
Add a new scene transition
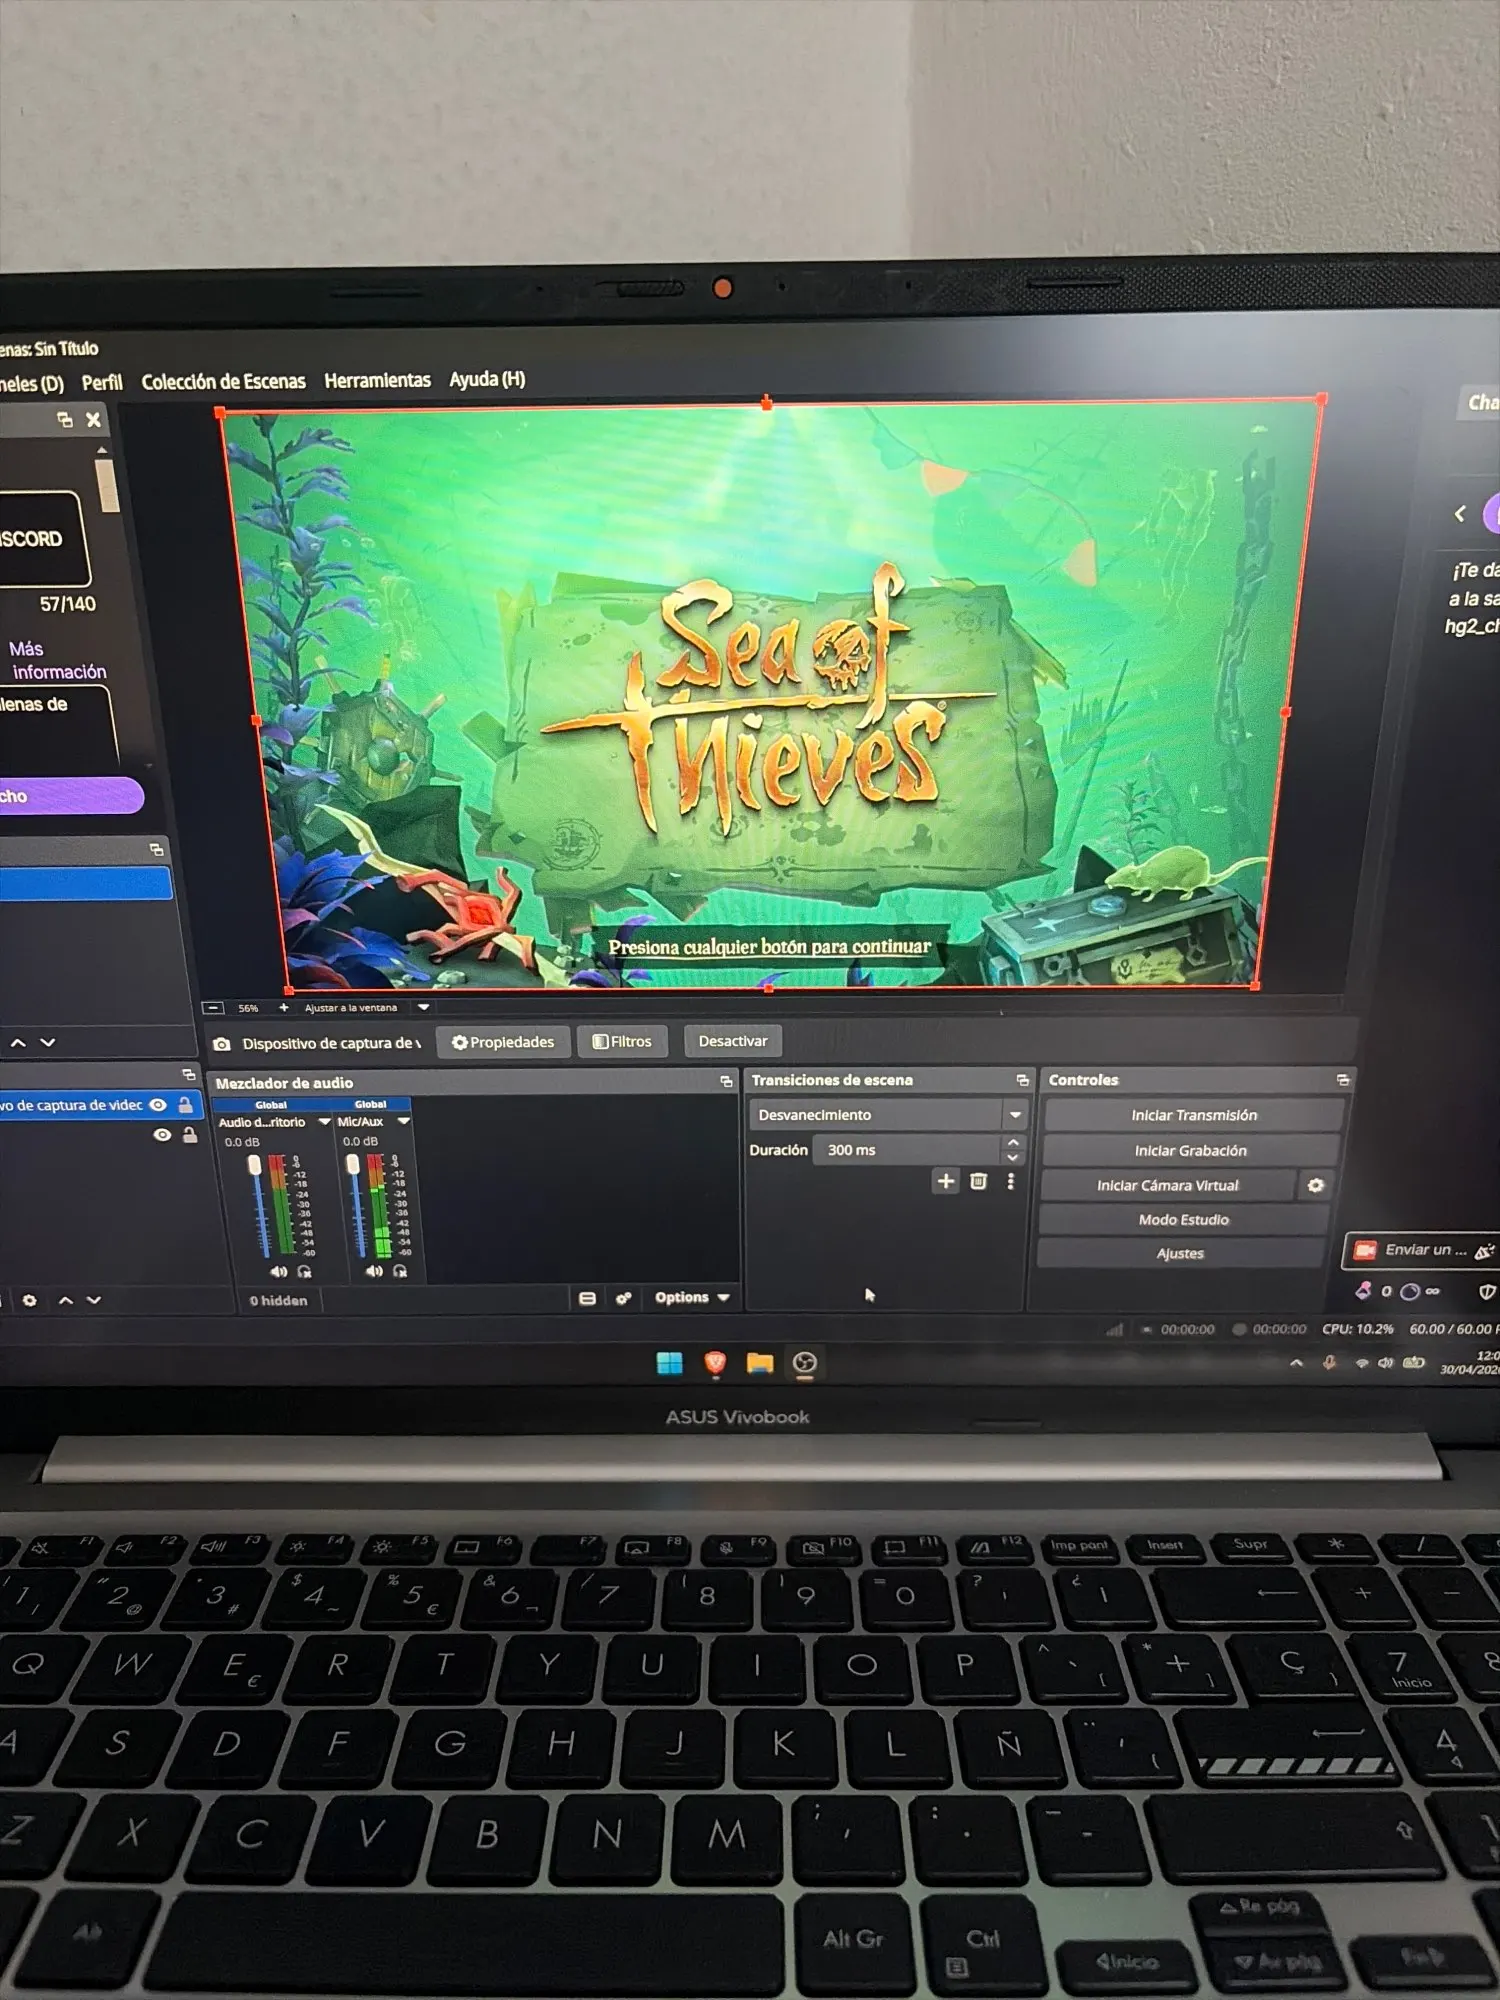945,1181
